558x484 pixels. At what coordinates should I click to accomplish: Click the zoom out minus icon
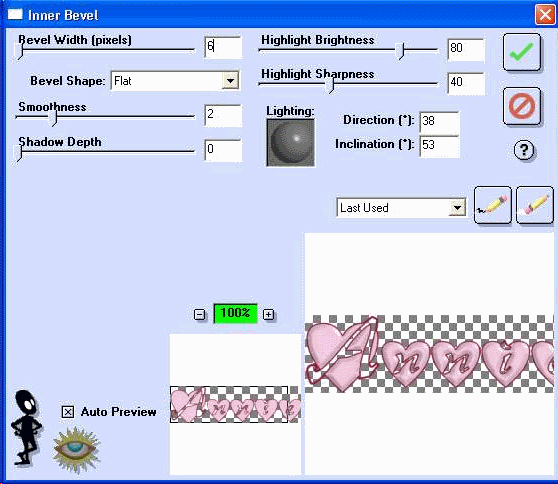pos(199,314)
